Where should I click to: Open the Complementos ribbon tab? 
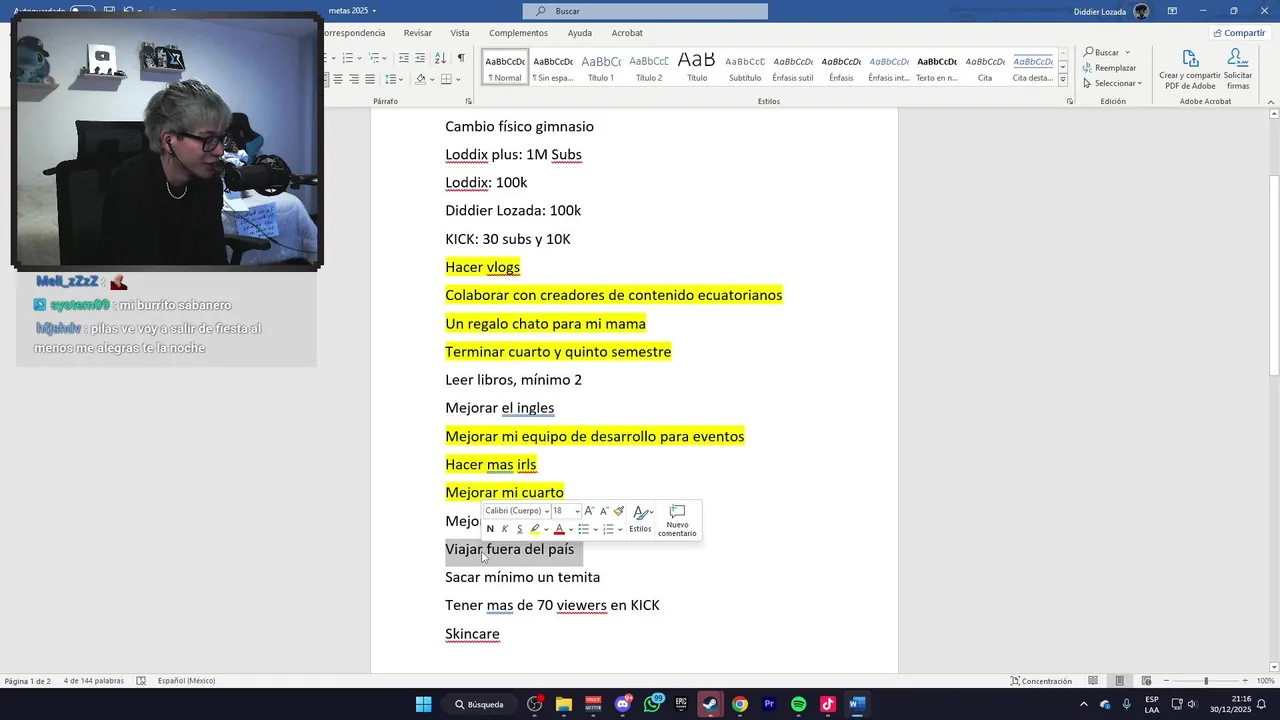point(518,33)
